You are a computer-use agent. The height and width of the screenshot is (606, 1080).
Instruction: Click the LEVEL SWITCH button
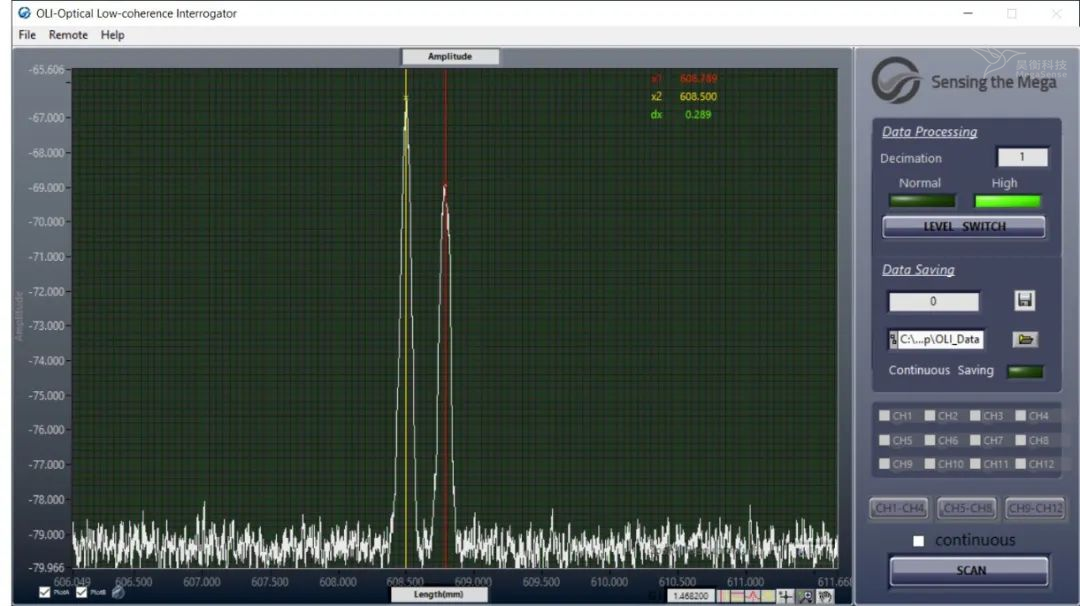[964, 227]
